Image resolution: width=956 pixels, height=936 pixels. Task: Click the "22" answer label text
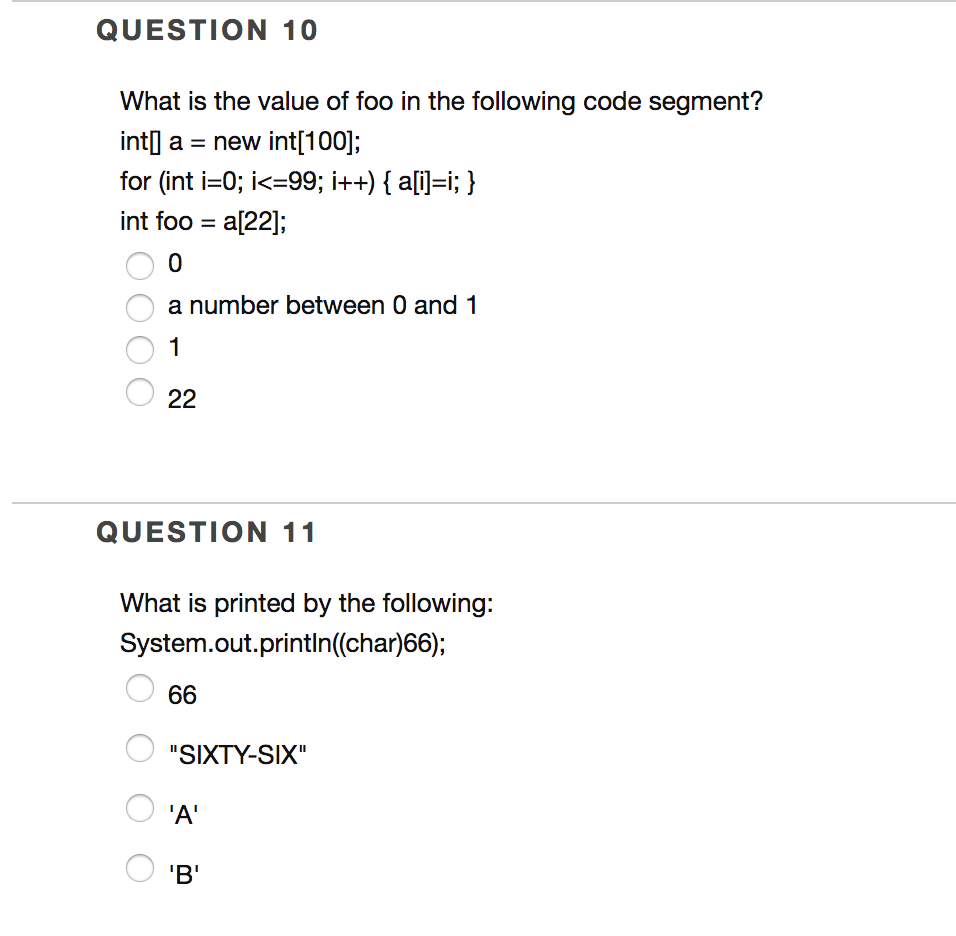pyautogui.click(x=182, y=398)
